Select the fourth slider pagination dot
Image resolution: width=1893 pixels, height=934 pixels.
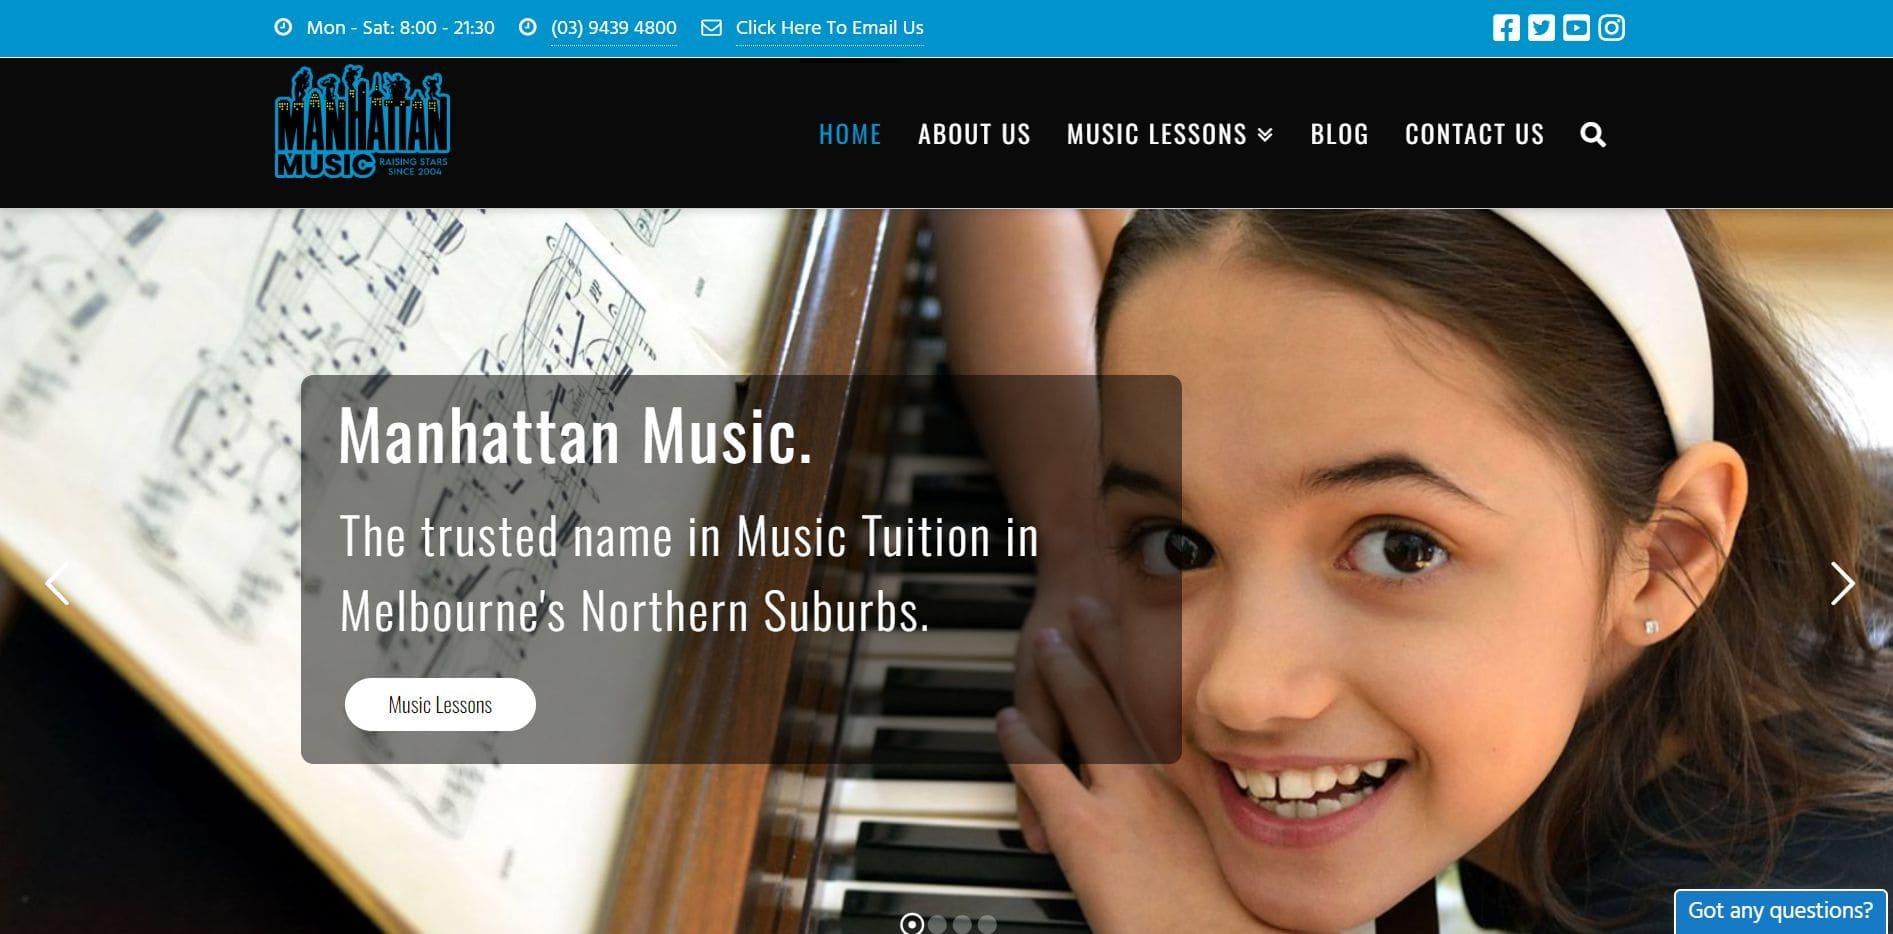[x=987, y=924]
